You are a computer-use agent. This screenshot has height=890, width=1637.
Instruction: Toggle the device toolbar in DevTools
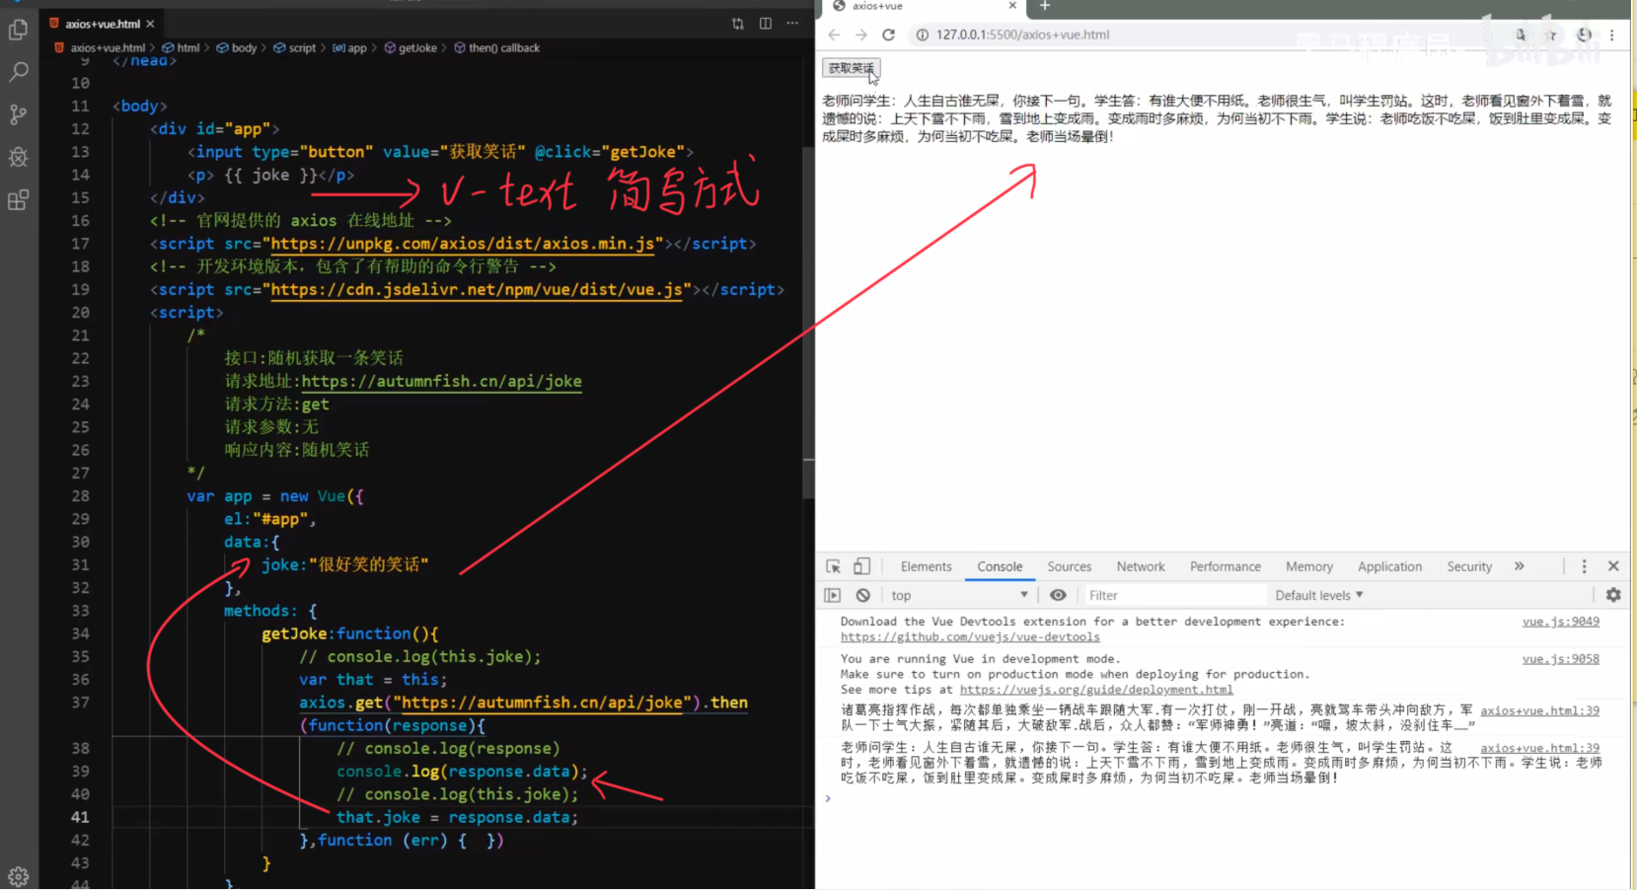[861, 567]
